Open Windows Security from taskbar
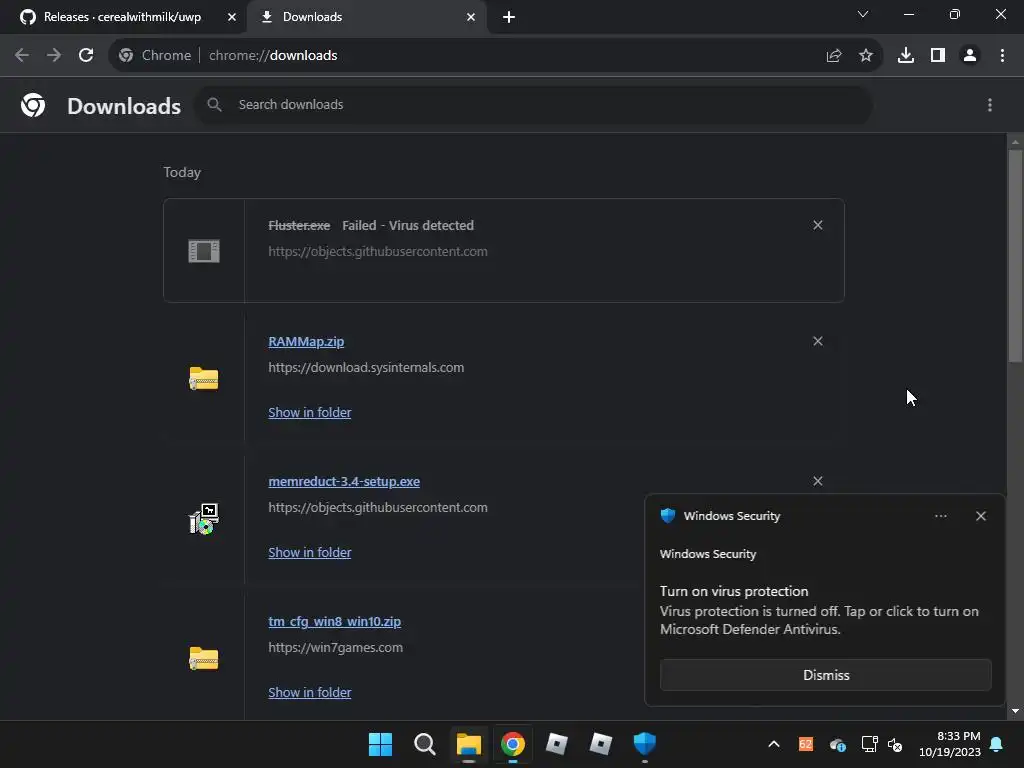The width and height of the screenshot is (1024, 768). point(645,744)
